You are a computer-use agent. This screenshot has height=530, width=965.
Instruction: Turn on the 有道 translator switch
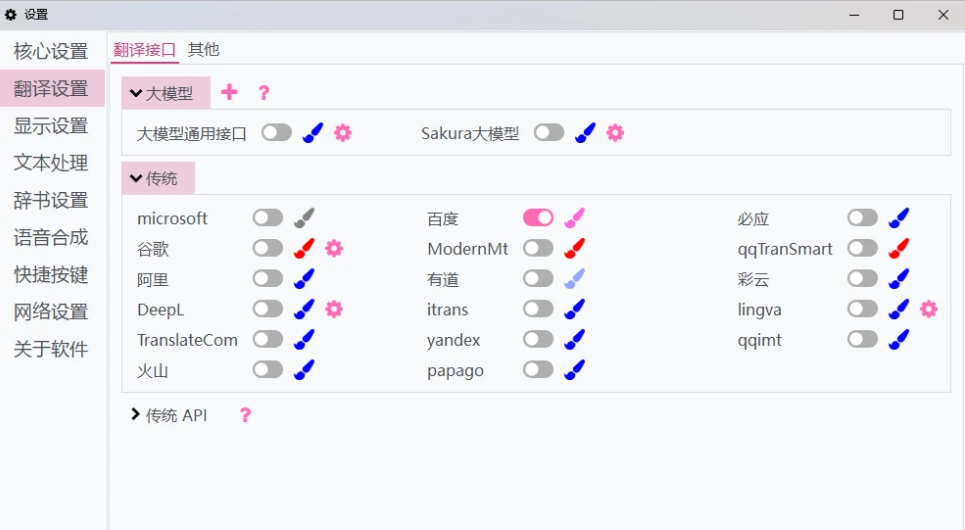tap(538, 279)
